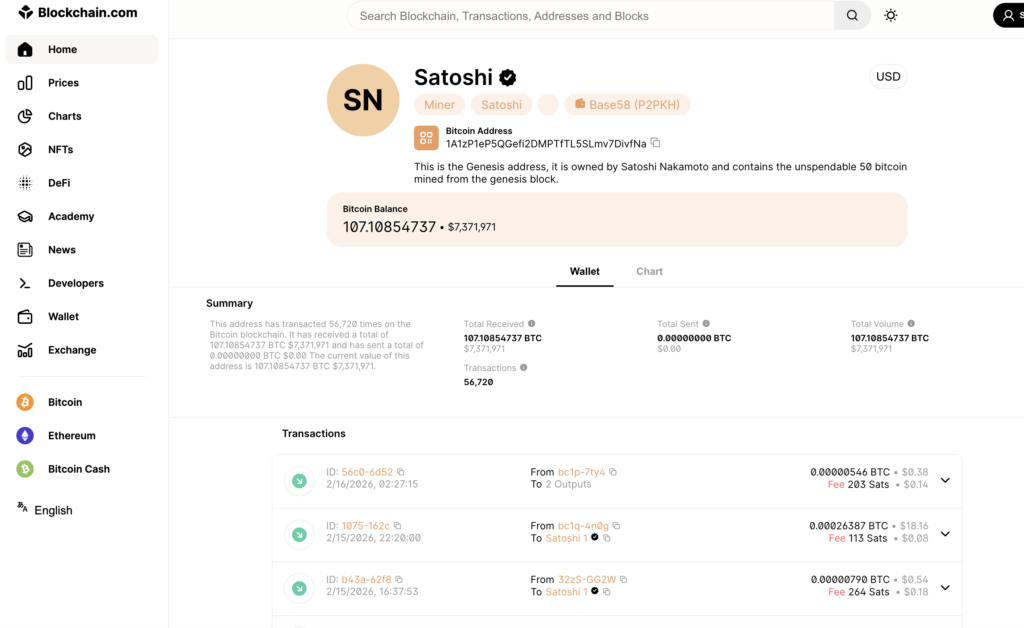This screenshot has width=1024, height=628.
Task: Select the Wallet tab
Action: pyautogui.click(x=585, y=272)
